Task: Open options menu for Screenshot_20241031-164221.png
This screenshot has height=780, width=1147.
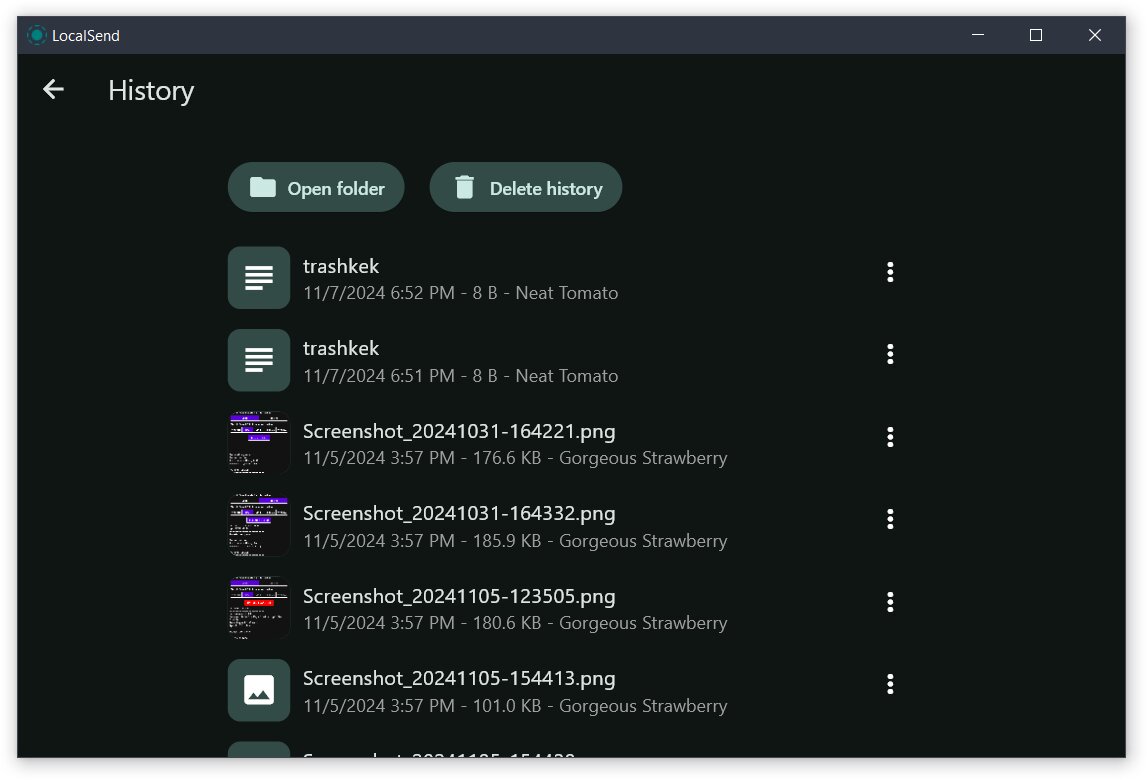Action: click(x=890, y=438)
